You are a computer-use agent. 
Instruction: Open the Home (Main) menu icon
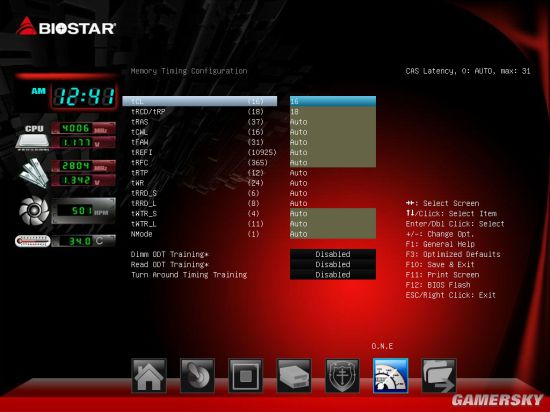(149, 376)
